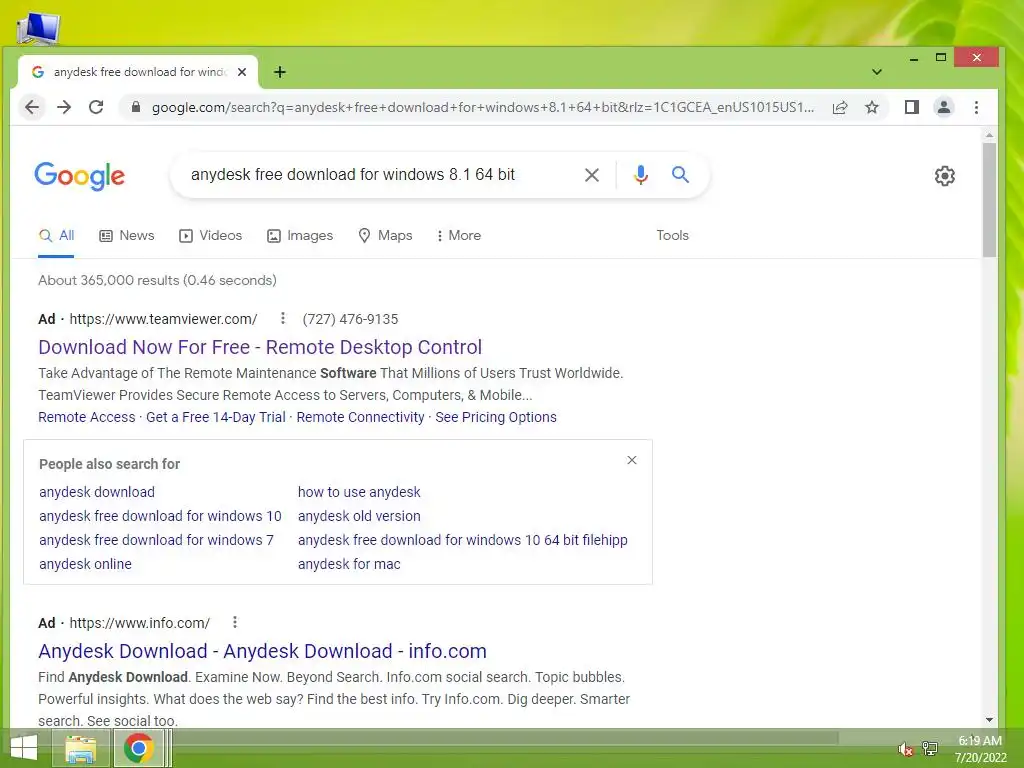This screenshot has height=768, width=1024.
Task: Open the Chrome profile avatar
Action: (x=944, y=107)
